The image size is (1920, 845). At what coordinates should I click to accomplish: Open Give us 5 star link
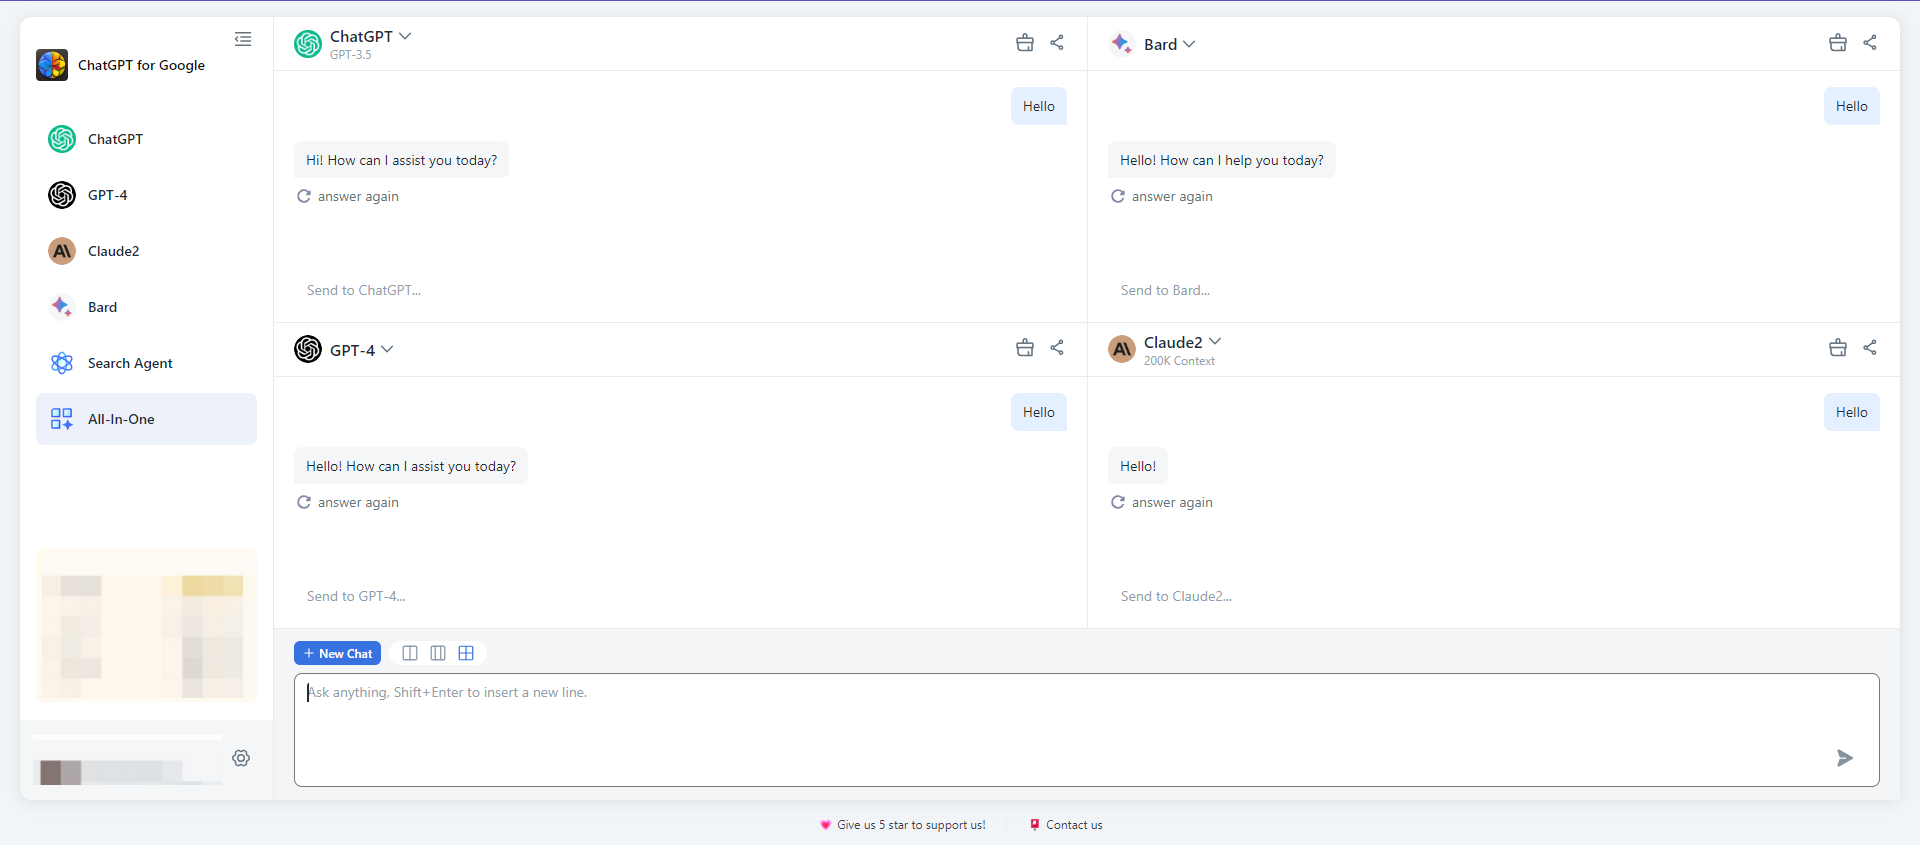(902, 825)
